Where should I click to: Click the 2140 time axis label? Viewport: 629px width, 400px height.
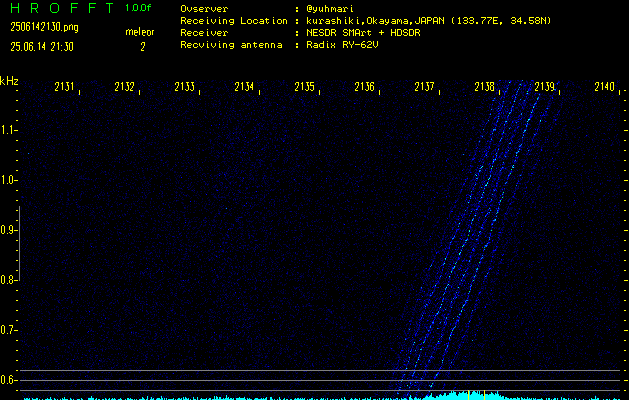(604, 87)
